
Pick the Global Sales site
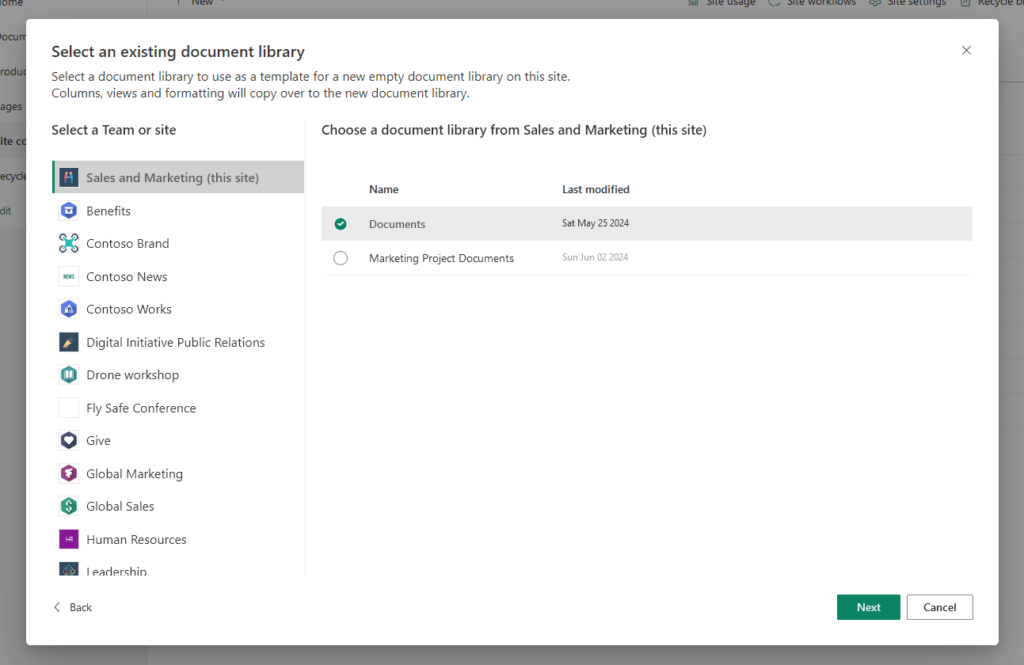point(178,506)
